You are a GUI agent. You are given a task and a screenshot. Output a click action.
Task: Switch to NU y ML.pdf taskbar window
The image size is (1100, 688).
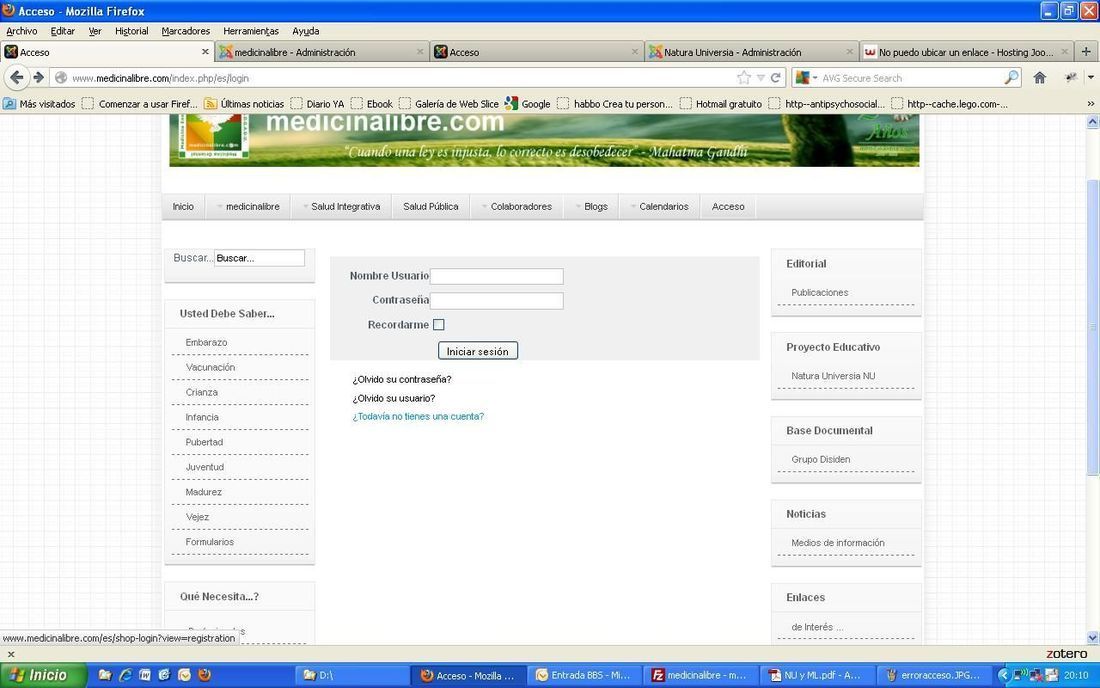coord(817,675)
